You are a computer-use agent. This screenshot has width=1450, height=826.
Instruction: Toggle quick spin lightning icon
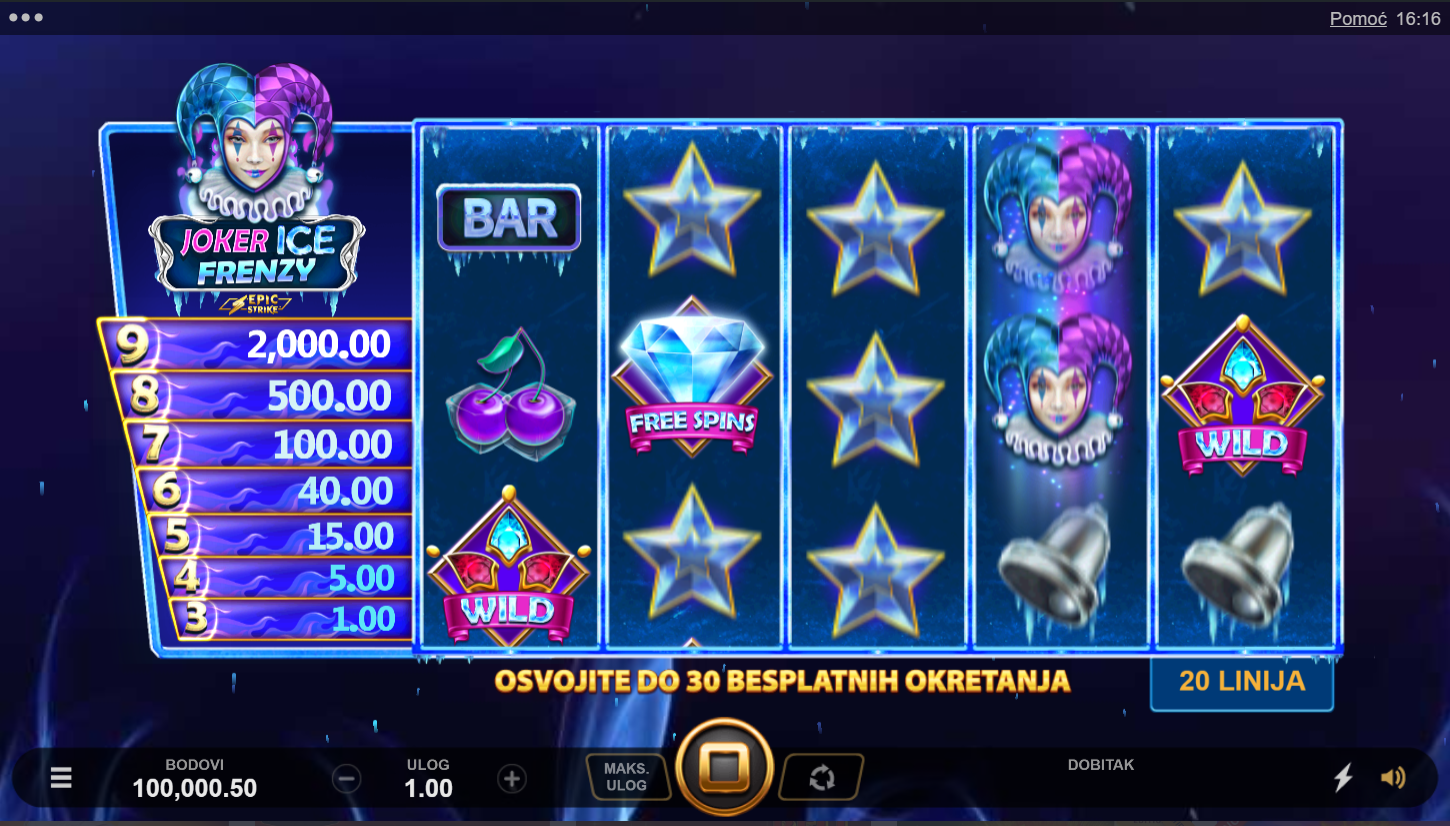pyautogui.click(x=1343, y=777)
